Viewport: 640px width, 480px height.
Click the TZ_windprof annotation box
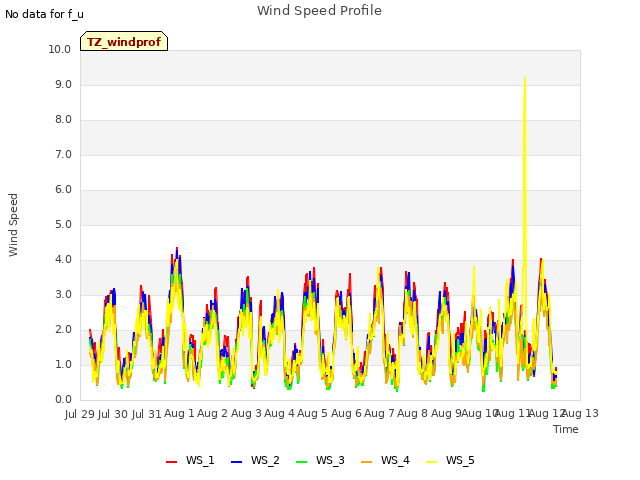[124, 41]
